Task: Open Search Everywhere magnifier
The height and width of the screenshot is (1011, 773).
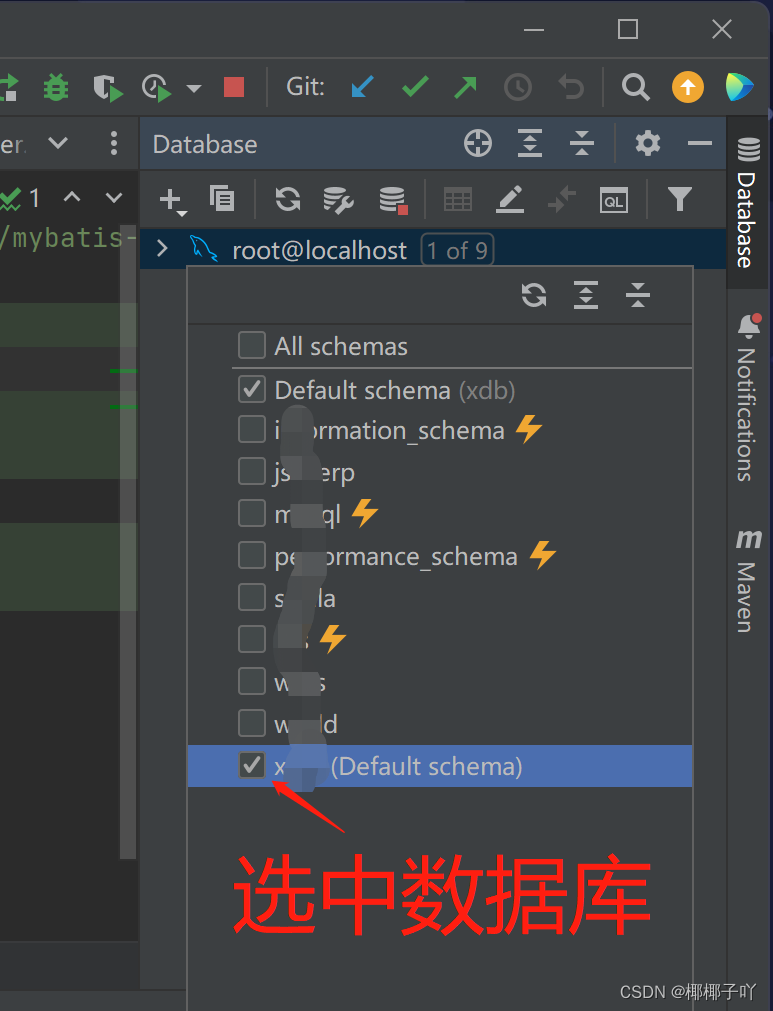Action: [635, 87]
